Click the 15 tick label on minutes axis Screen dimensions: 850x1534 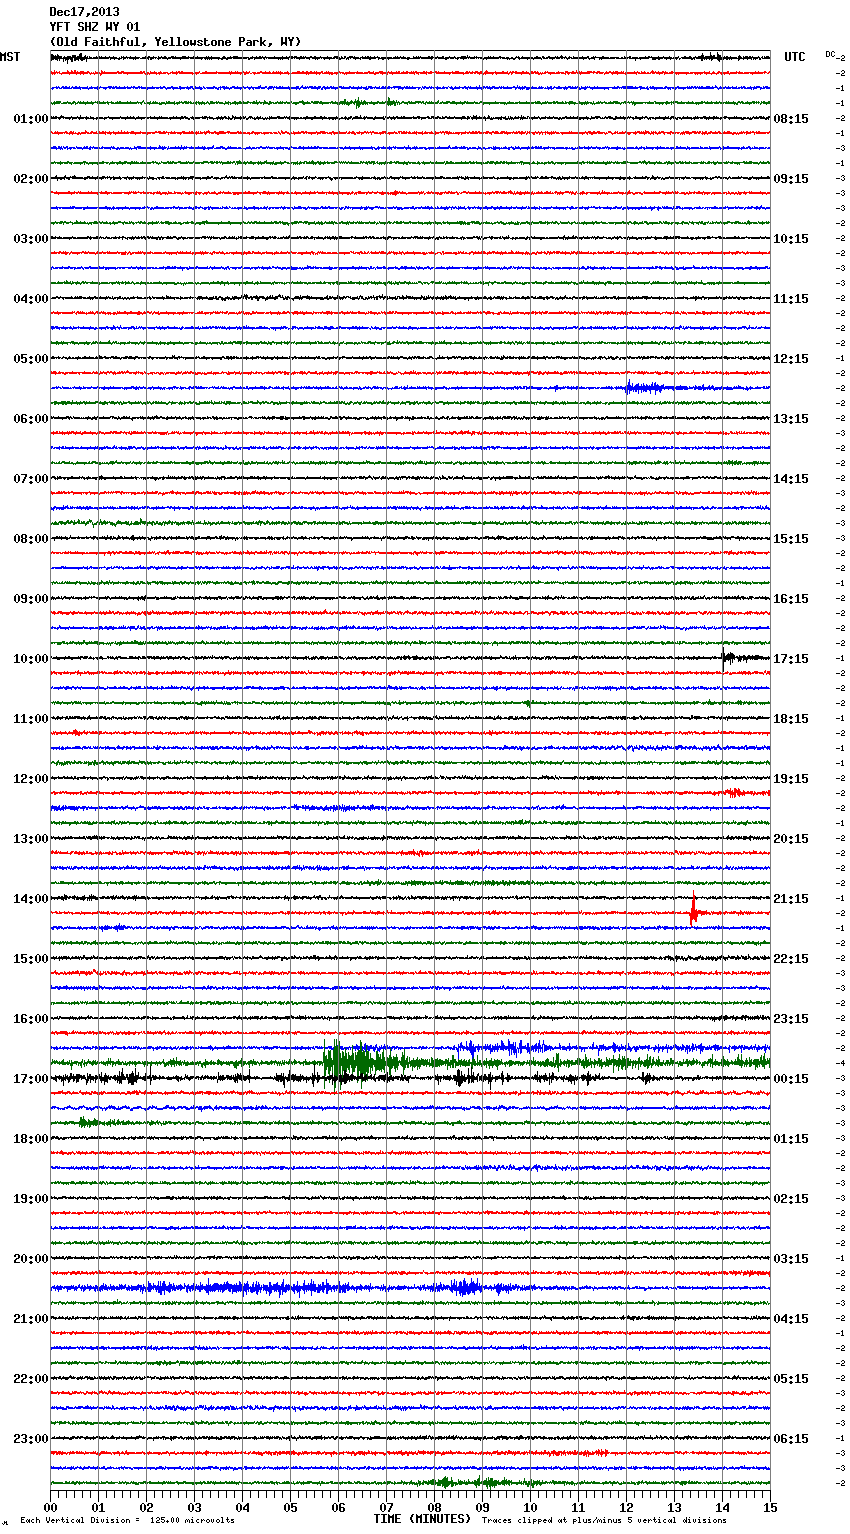pos(770,1507)
